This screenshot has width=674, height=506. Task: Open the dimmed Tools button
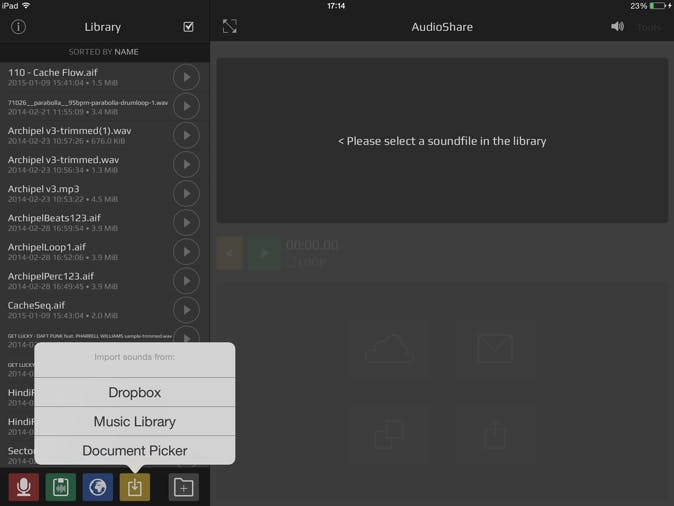click(x=649, y=28)
